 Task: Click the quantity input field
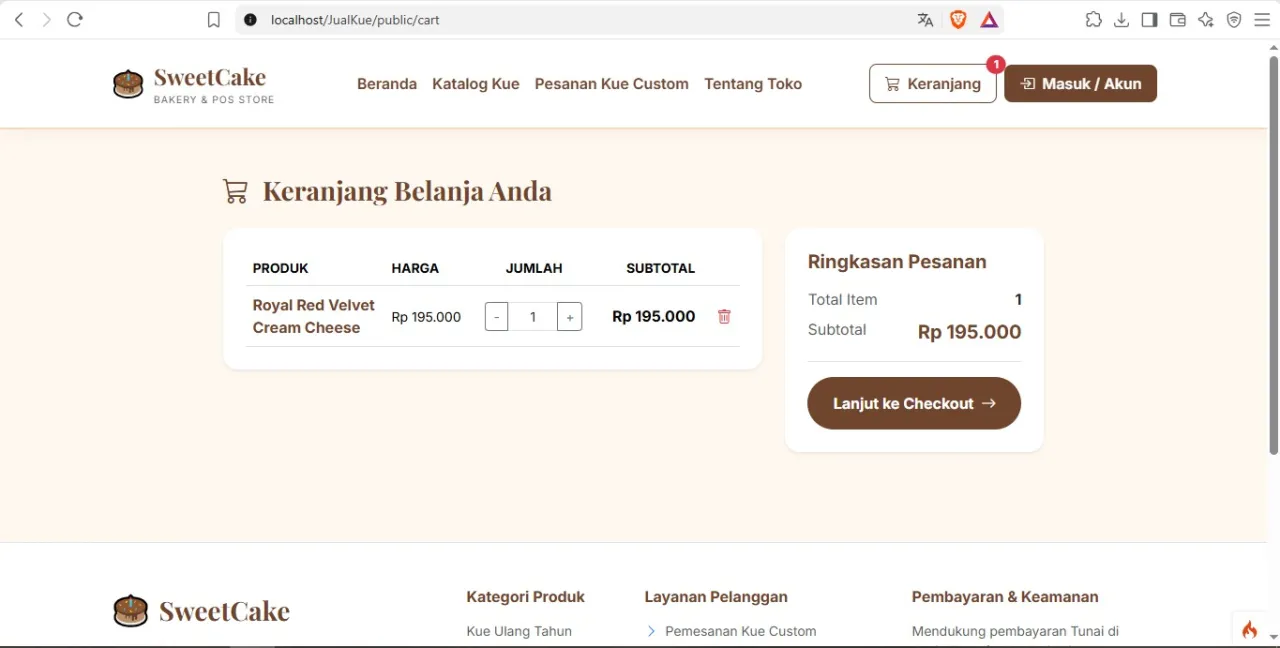(x=533, y=317)
